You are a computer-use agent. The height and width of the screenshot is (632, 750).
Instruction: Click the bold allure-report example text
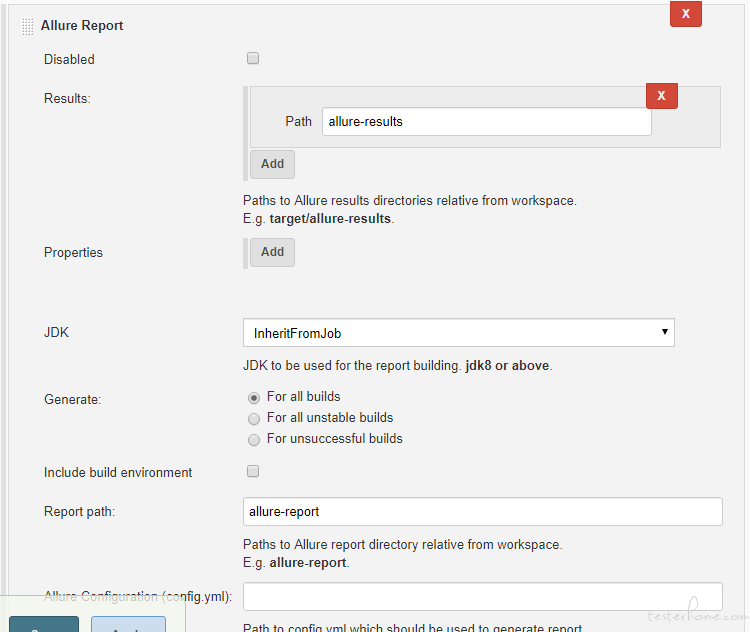tap(308, 563)
